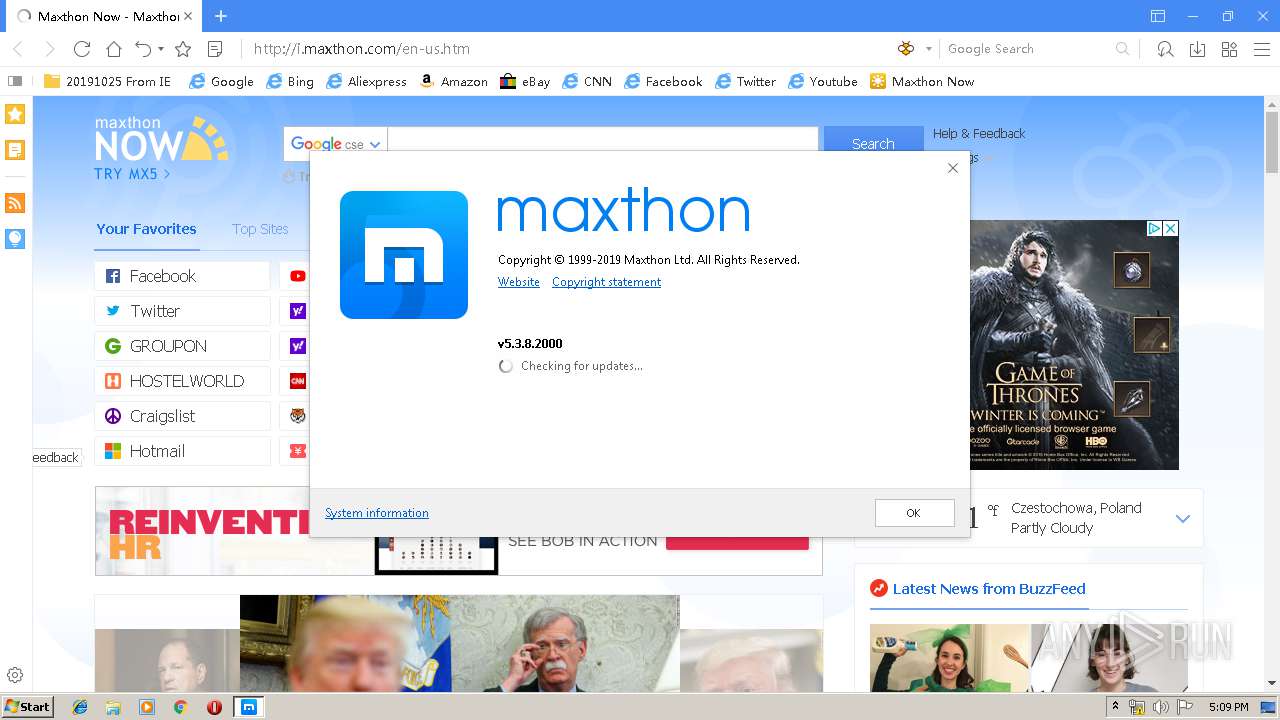Open sidebar settings gear icon
Screen dimensions: 1280x720
click(15, 675)
